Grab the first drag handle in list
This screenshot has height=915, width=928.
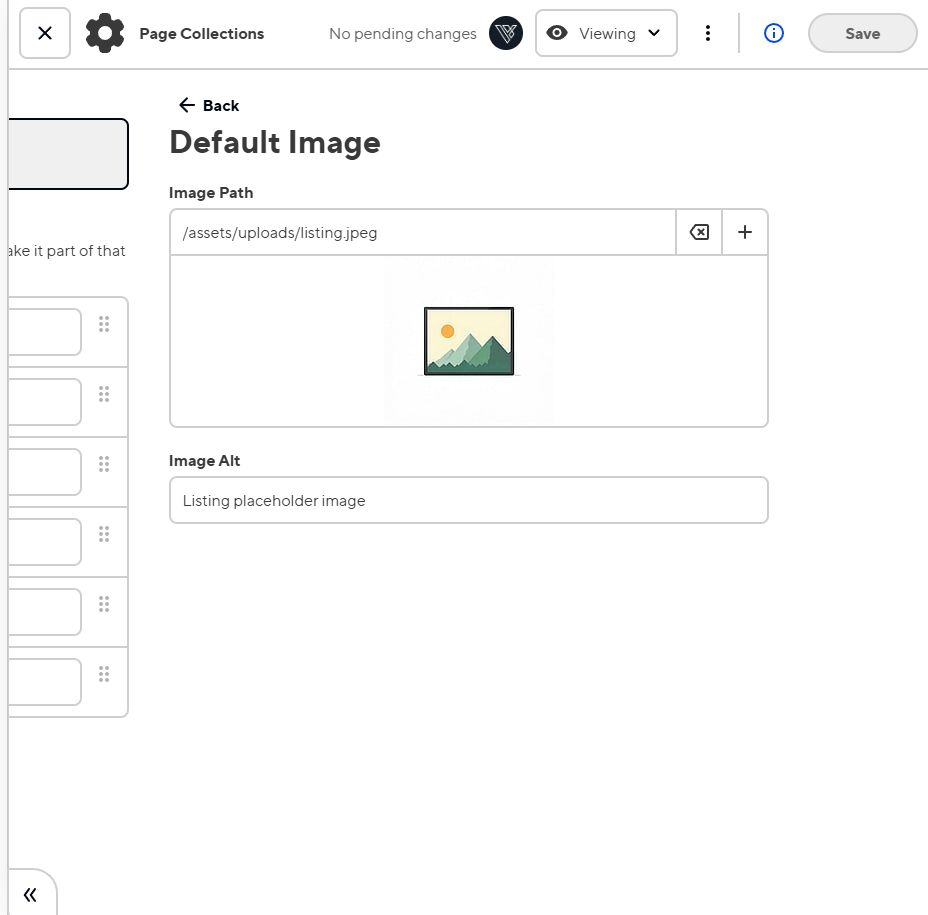104,324
